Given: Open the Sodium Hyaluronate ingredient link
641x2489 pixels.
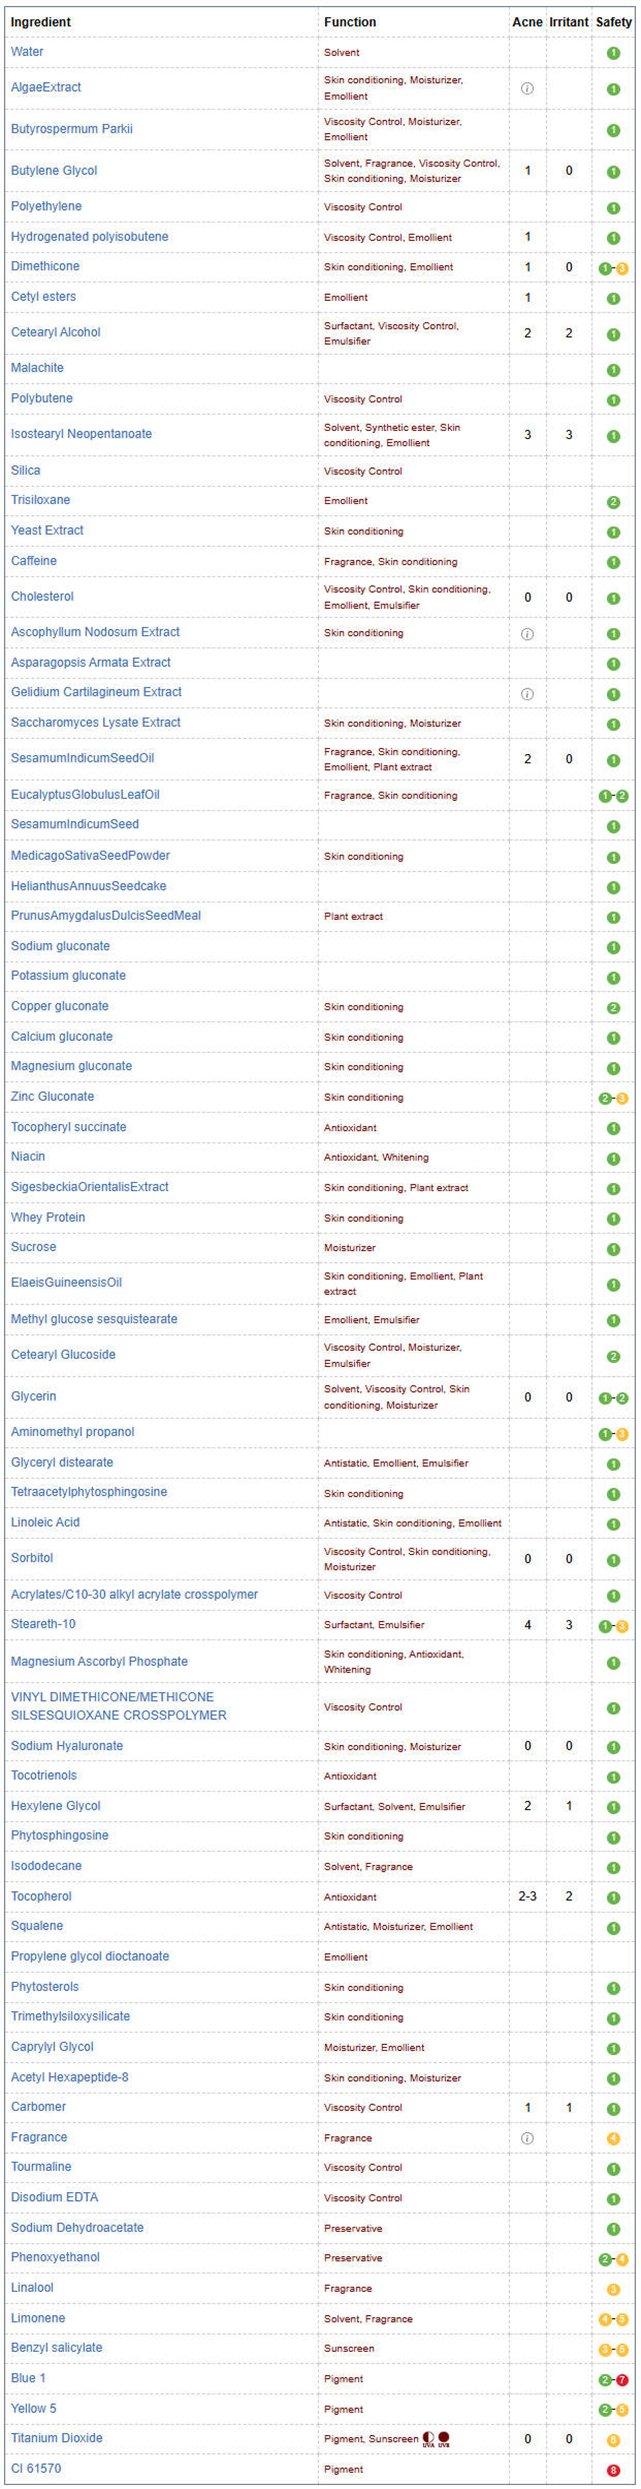Looking at the screenshot, I should pyautogui.click(x=67, y=1746).
